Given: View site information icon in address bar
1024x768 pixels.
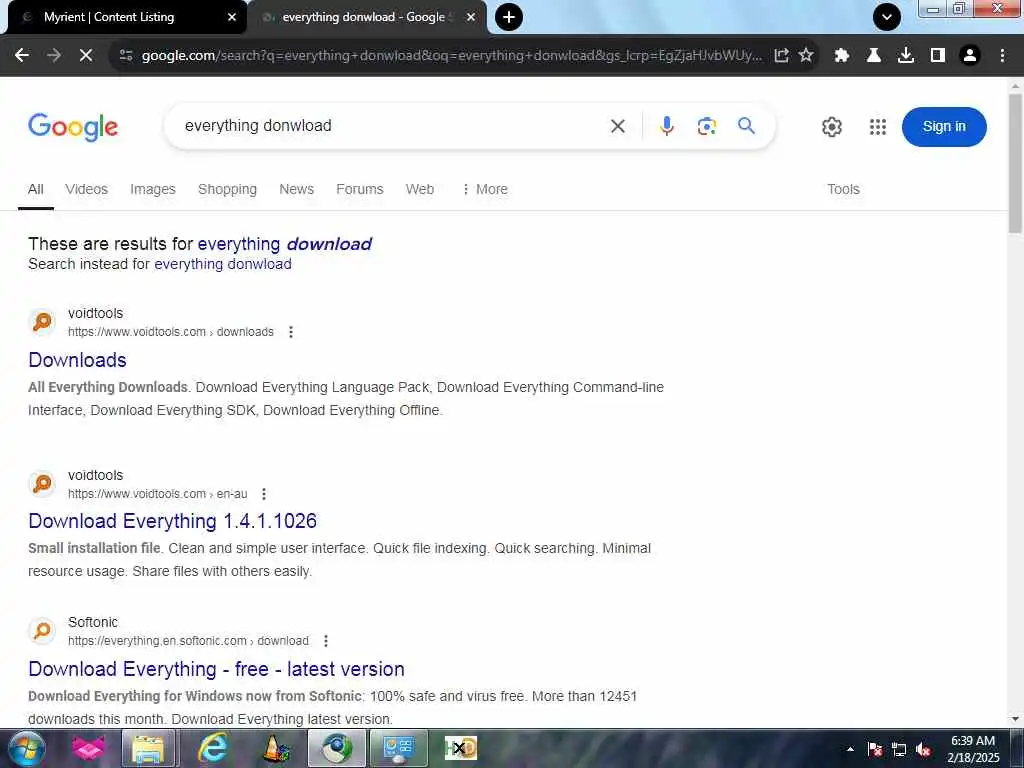Looking at the screenshot, I should click(x=126, y=56).
